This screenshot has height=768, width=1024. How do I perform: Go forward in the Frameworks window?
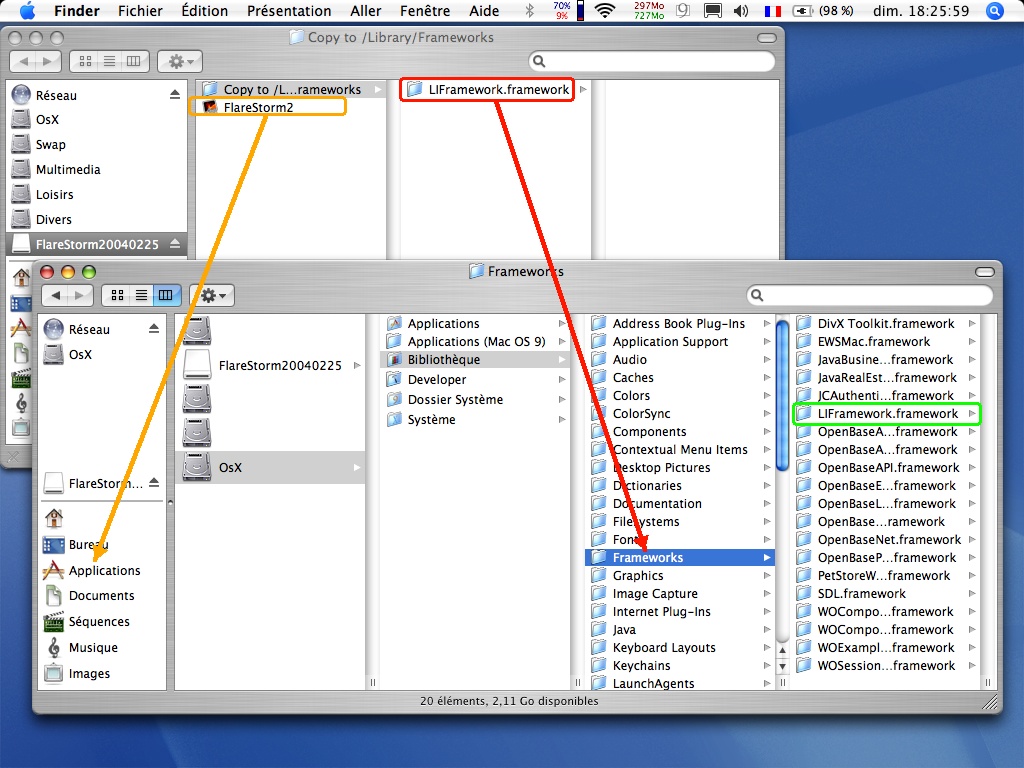pyautogui.click(x=80, y=295)
